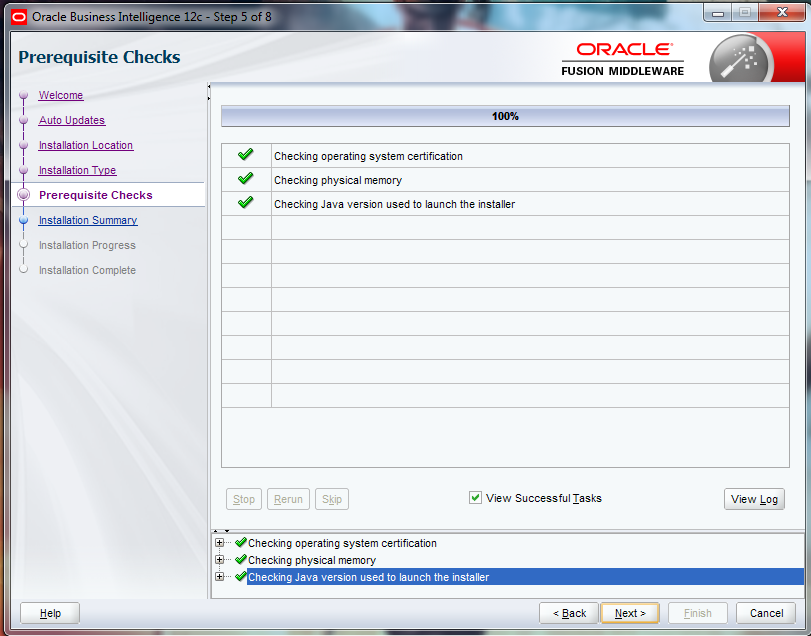Click tree check icon for Java version

[241, 577]
